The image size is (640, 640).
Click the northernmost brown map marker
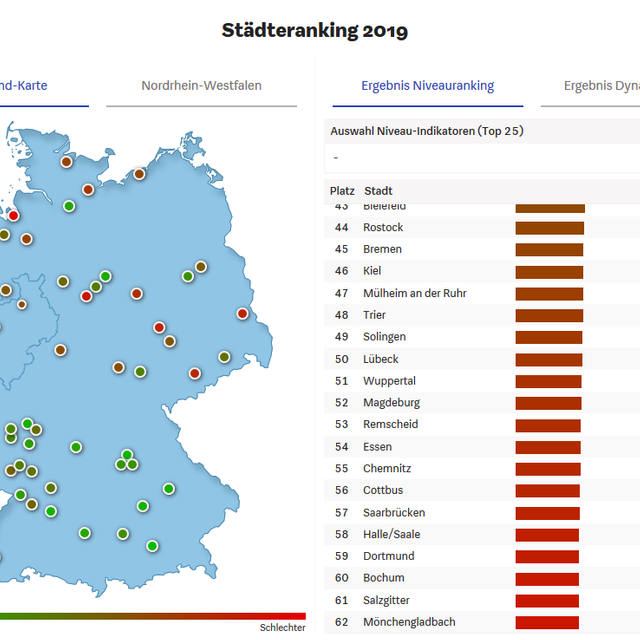(67, 161)
